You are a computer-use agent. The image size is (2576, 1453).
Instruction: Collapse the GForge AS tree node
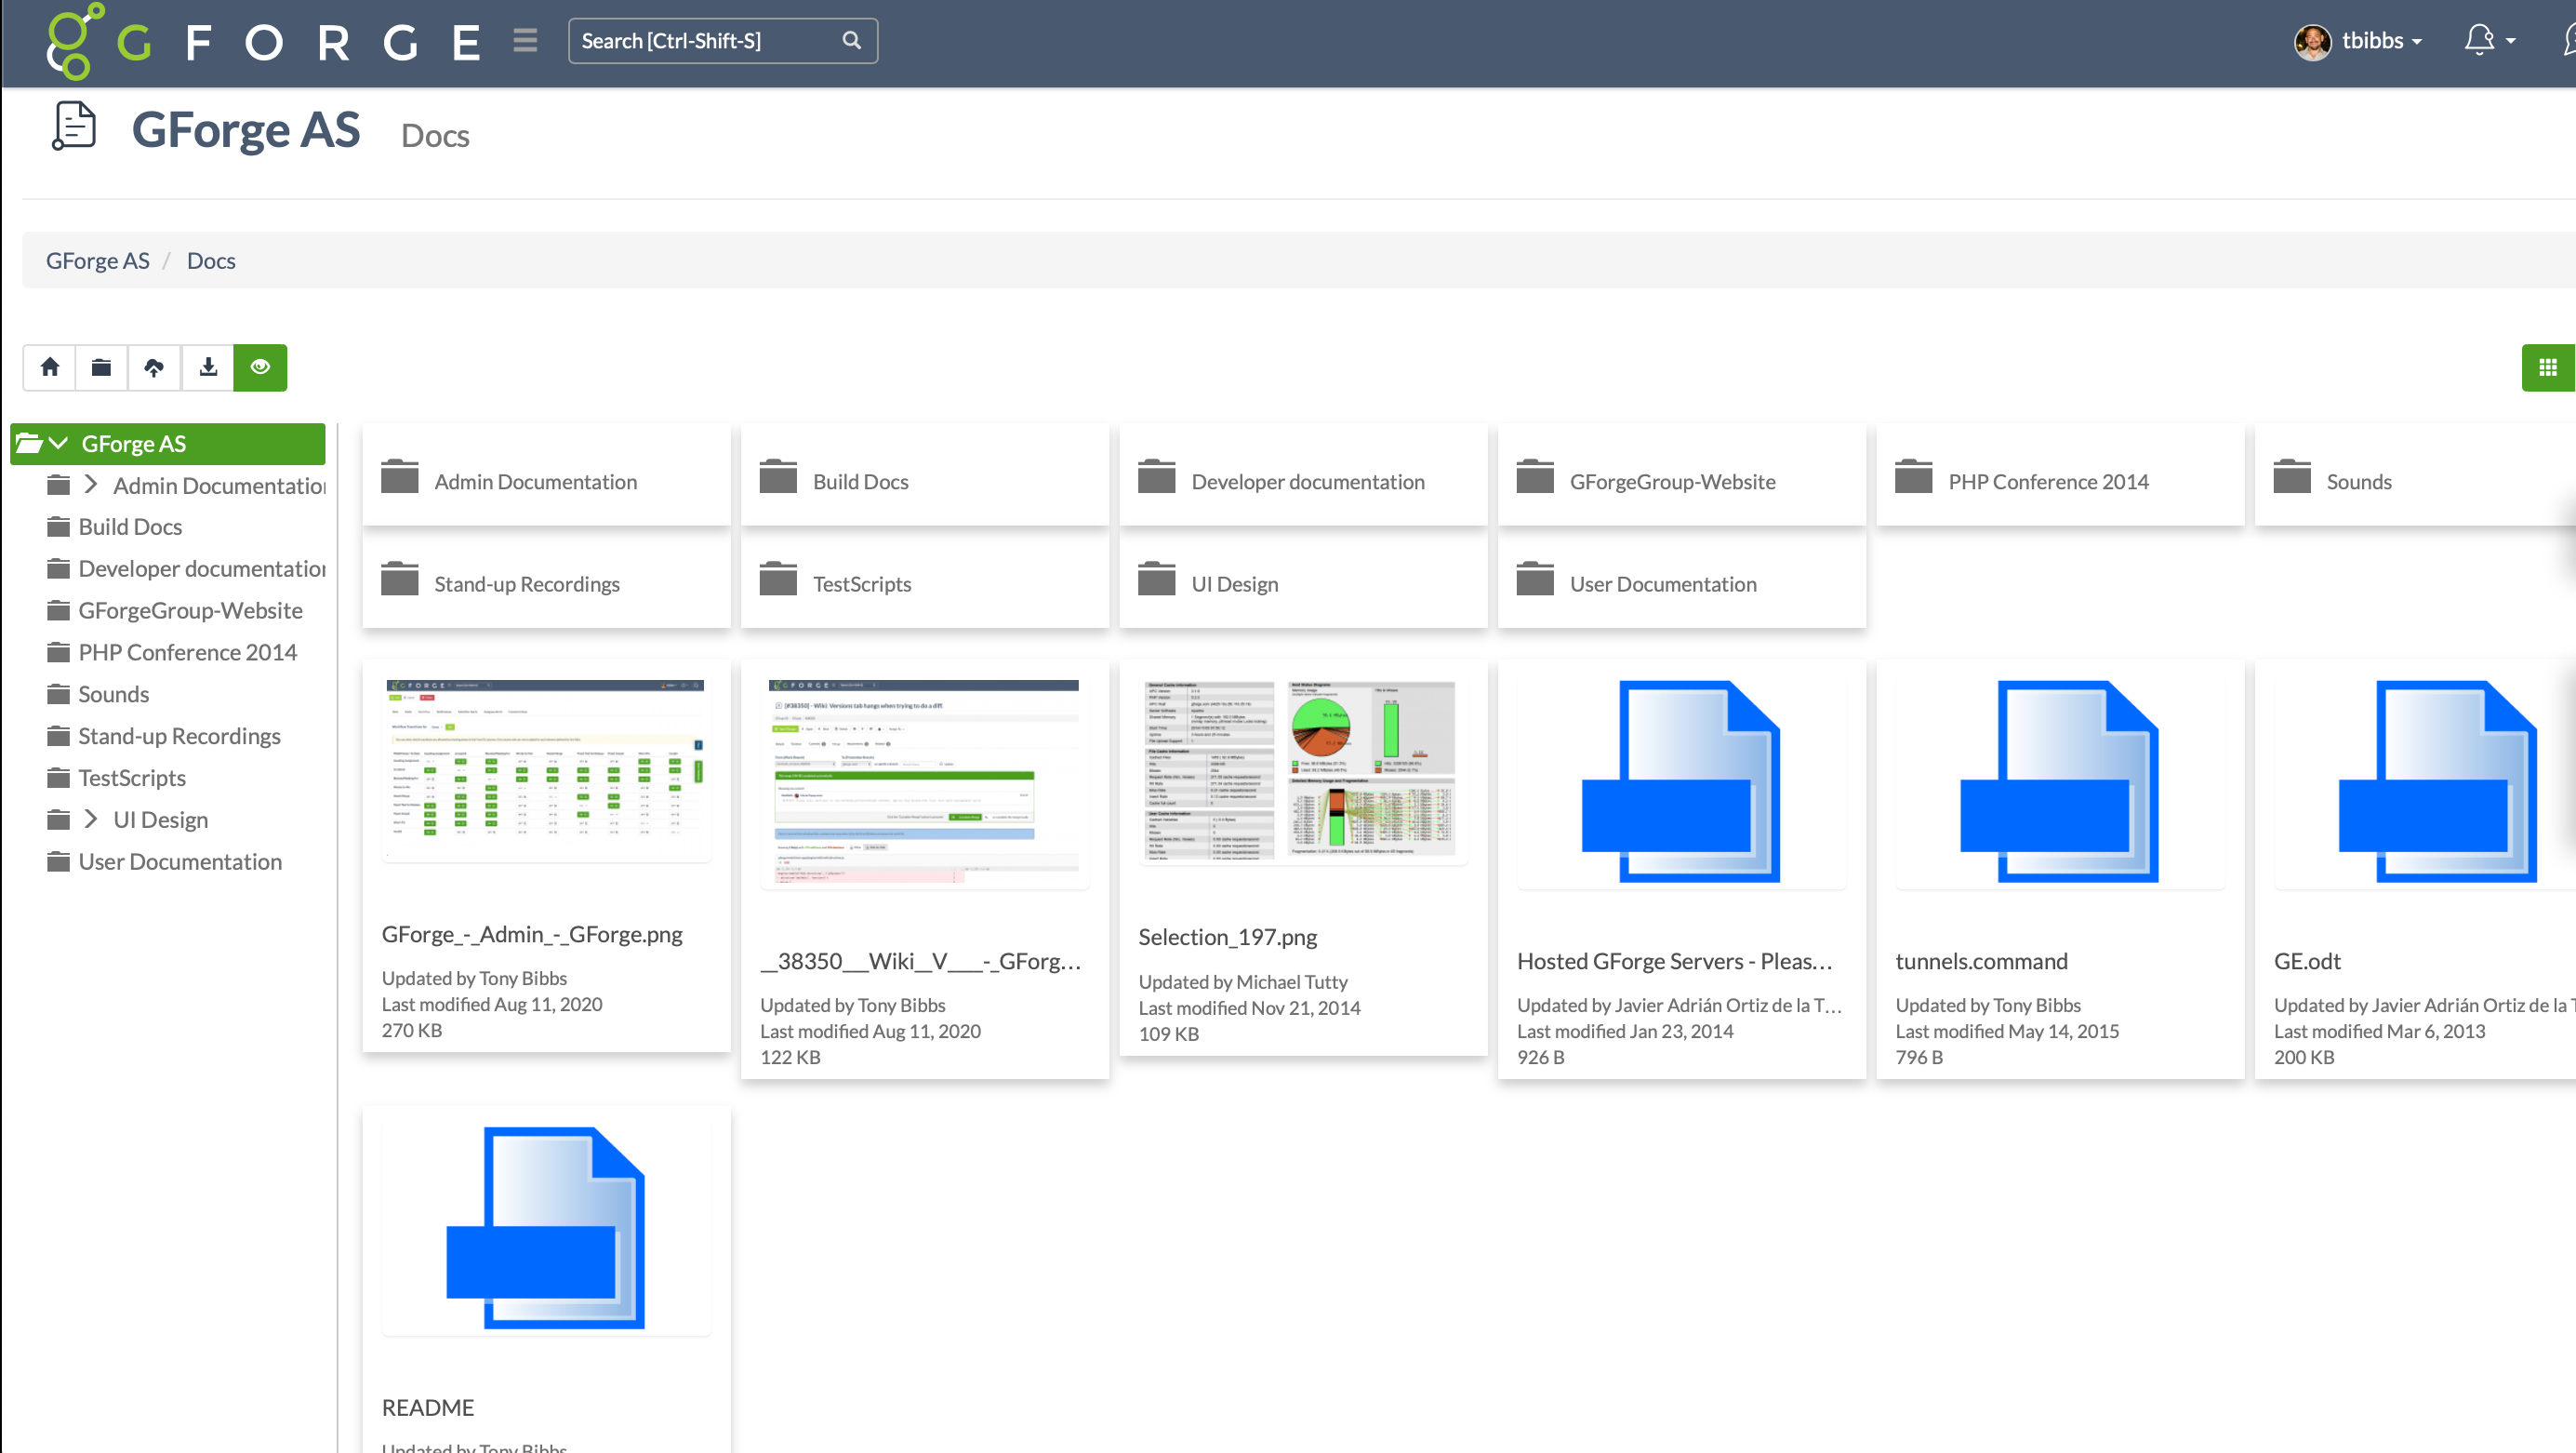click(58, 443)
